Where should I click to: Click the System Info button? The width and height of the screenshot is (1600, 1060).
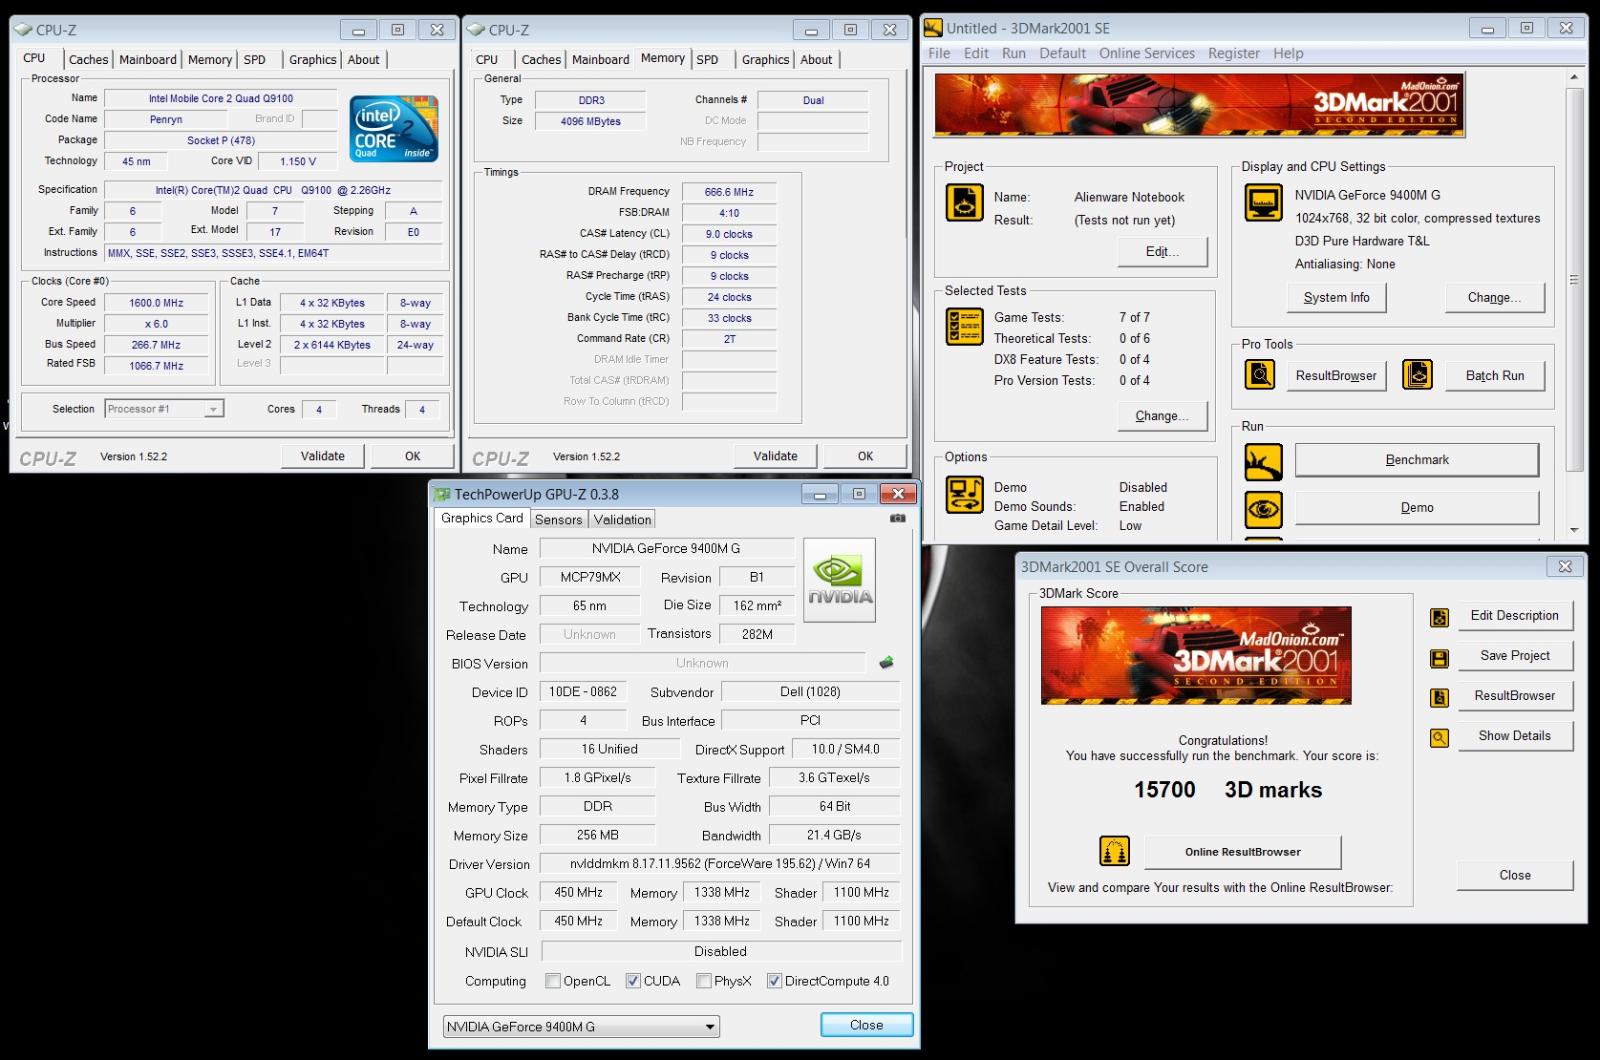[x=1336, y=297]
